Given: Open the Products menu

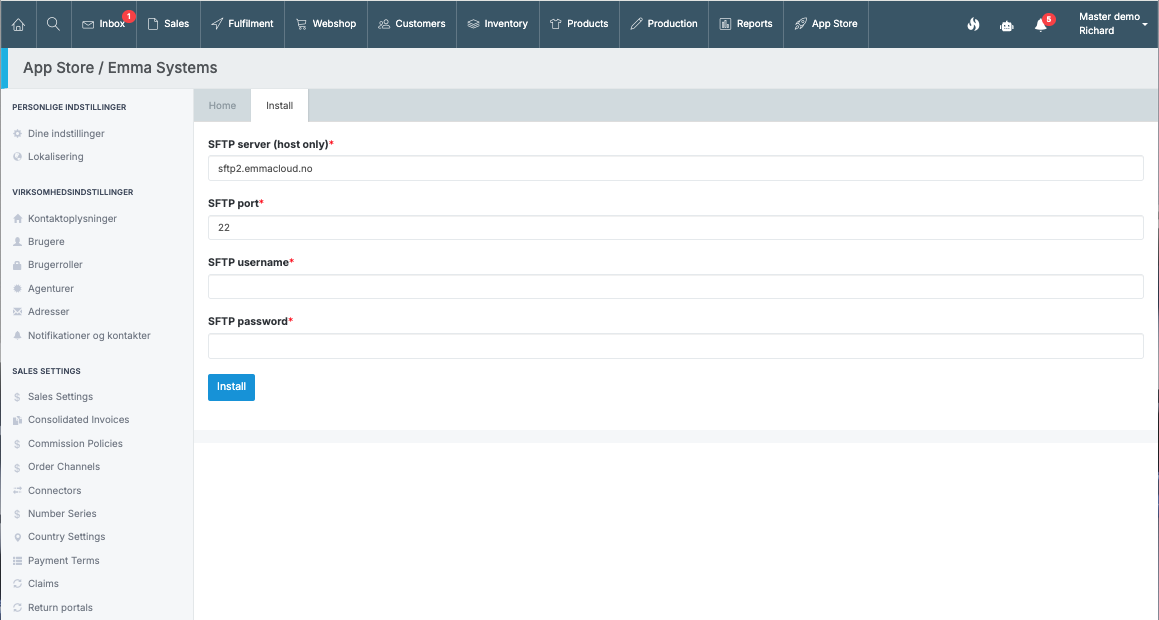Looking at the screenshot, I should (x=580, y=24).
